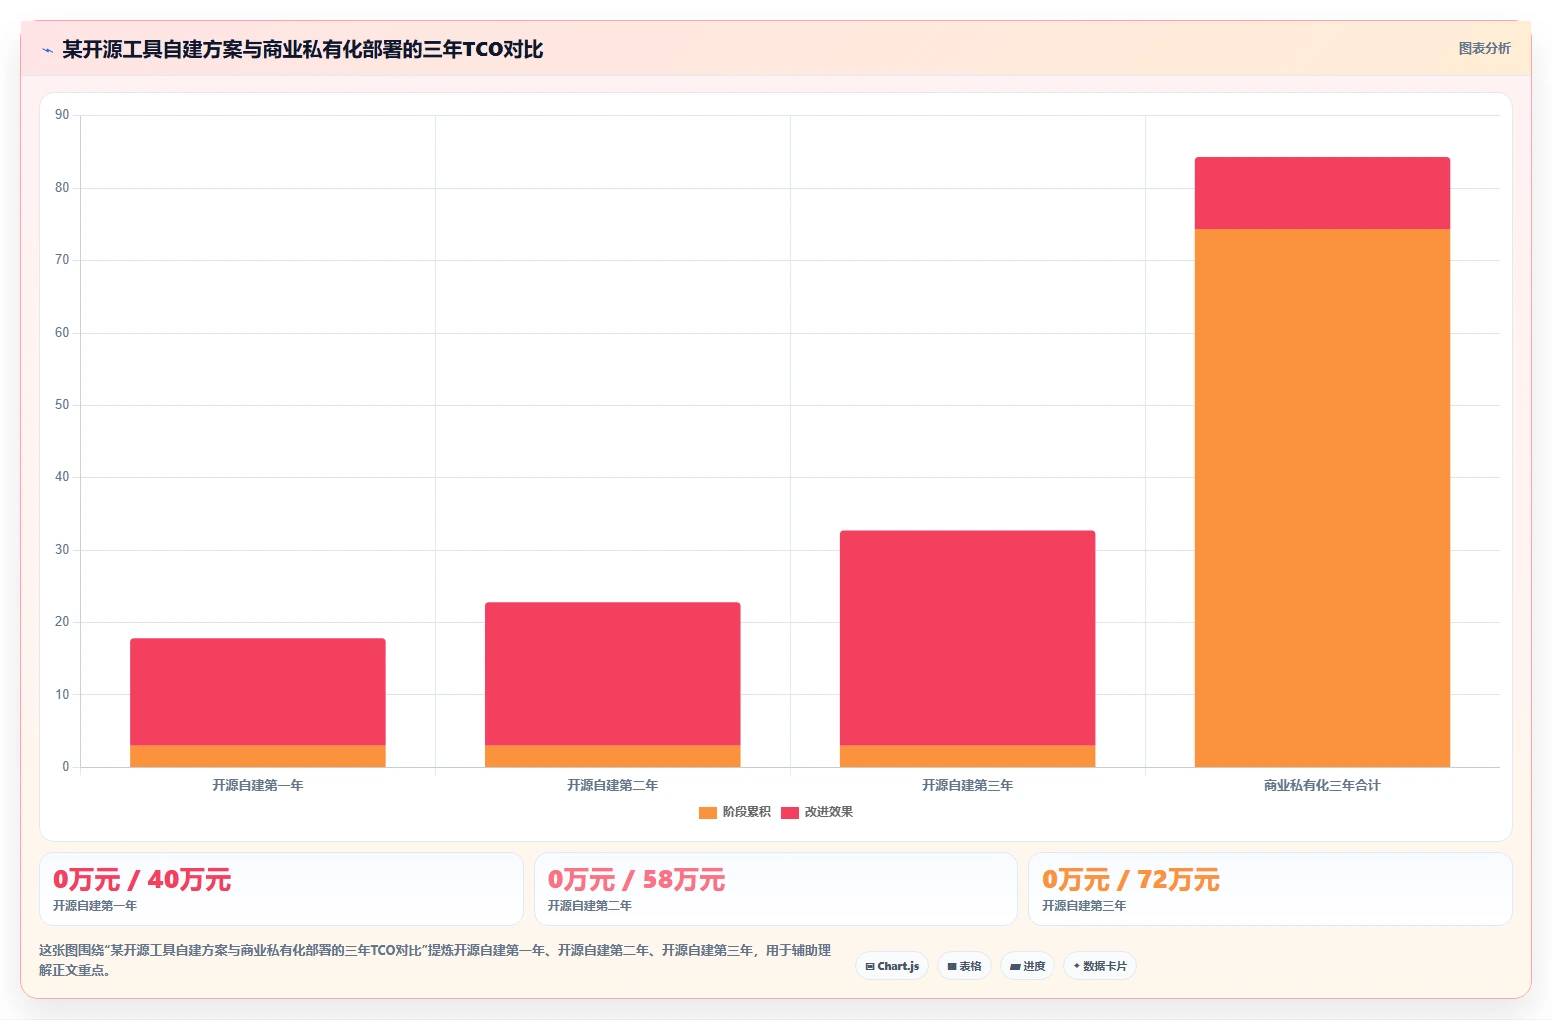The height and width of the screenshot is (1020, 1552).
Task: Click the 进度 tag chip
Action: 1027,966
